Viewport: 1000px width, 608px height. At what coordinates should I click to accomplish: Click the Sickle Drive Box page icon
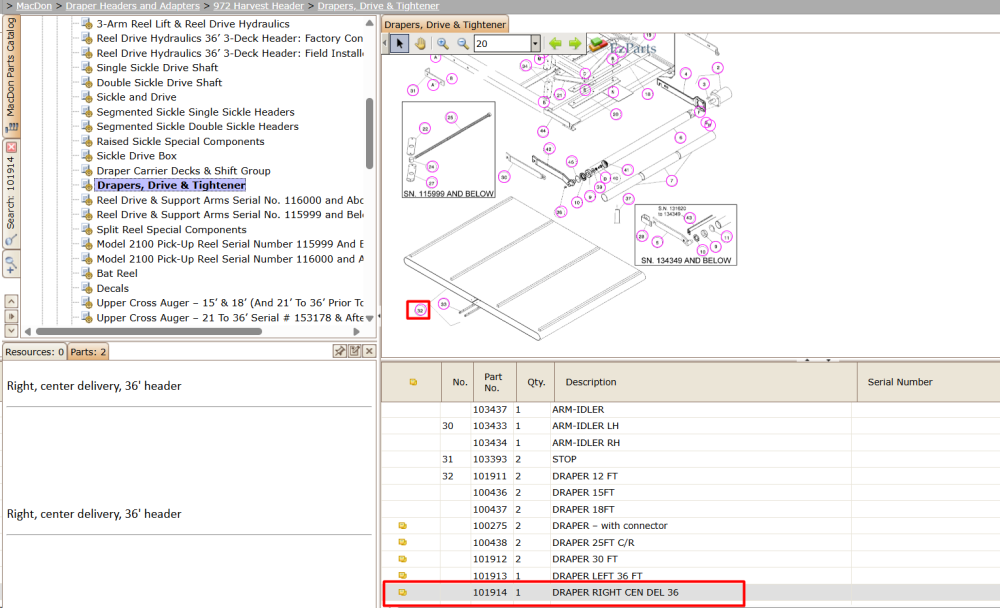87,156
